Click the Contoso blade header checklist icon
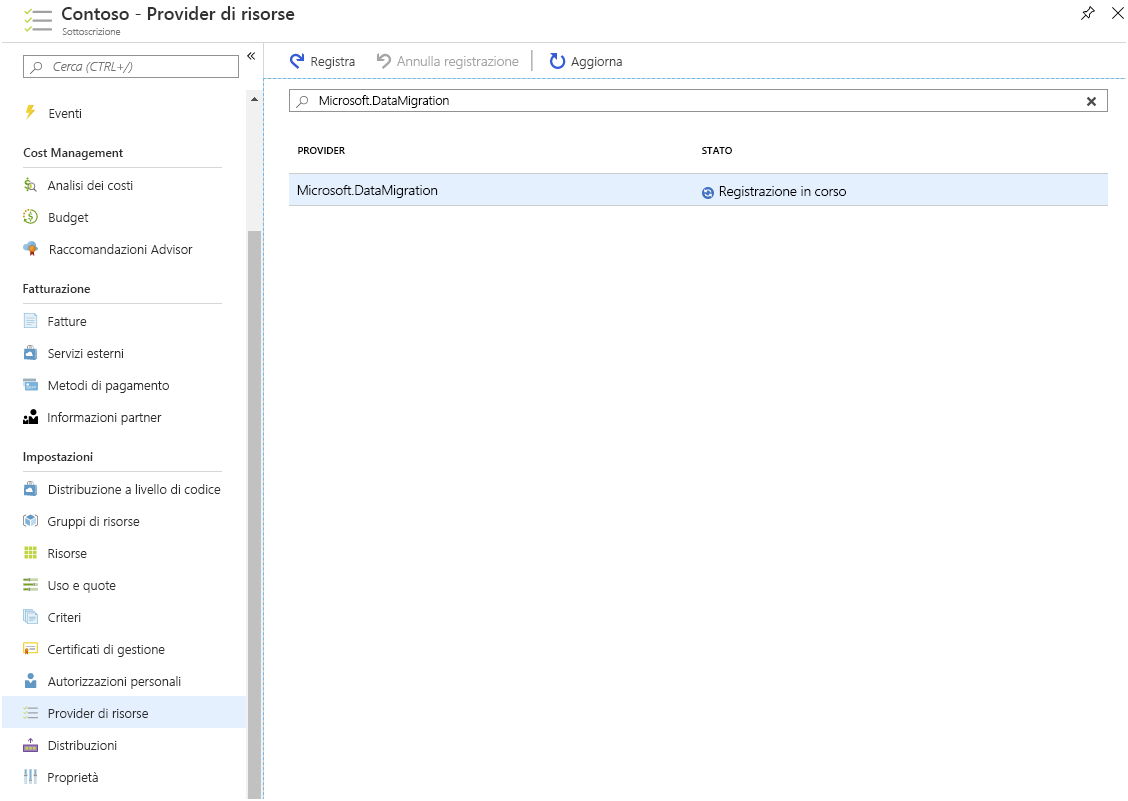This screenshot has height=801, width=1128. coord(37,20)
